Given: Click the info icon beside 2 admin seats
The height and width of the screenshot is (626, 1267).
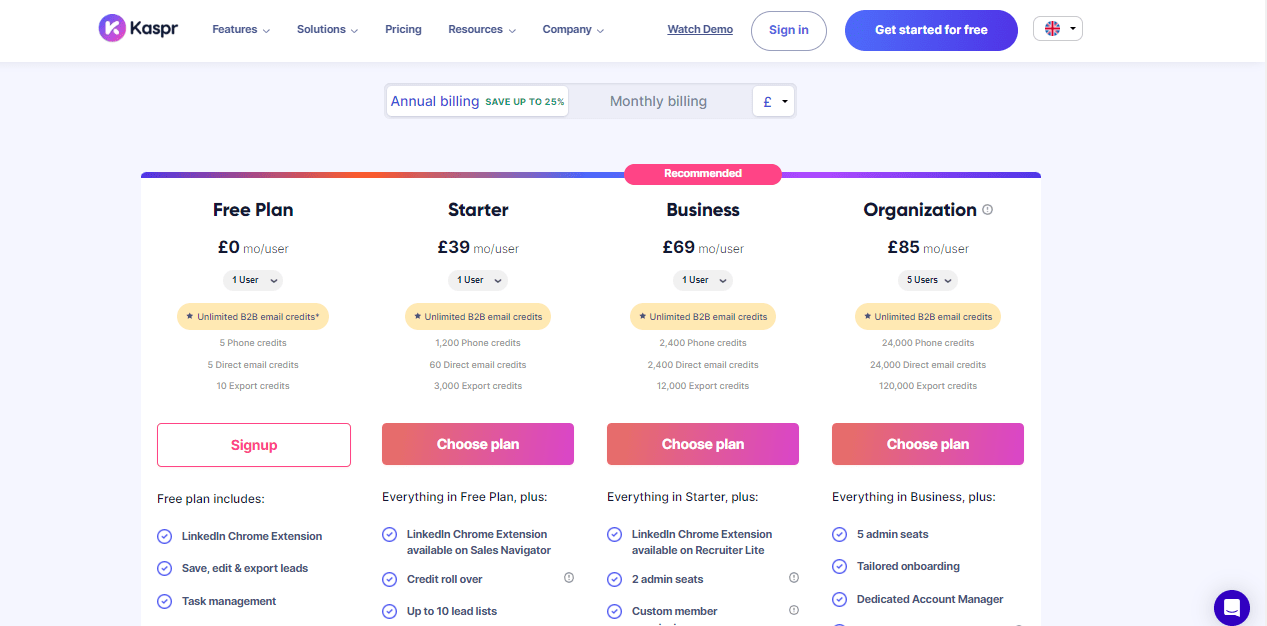Looking at the screenshot, I should (x=793, y=578).
